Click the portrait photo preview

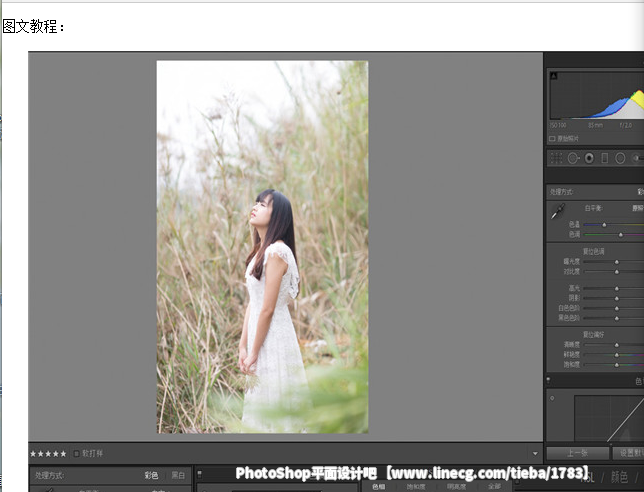262,247
